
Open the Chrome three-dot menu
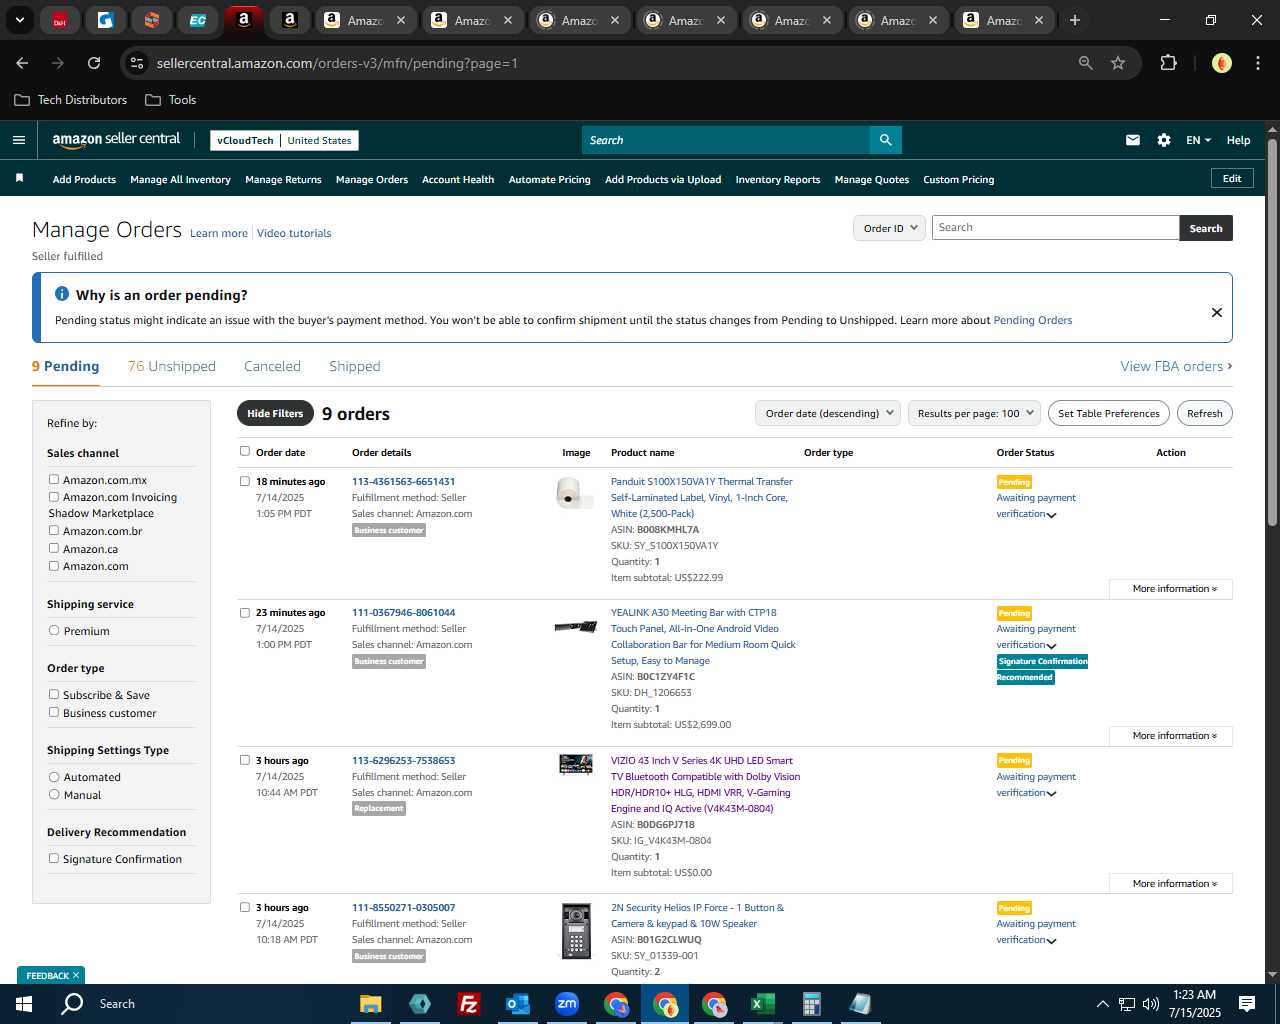(x=1257, y=63)
